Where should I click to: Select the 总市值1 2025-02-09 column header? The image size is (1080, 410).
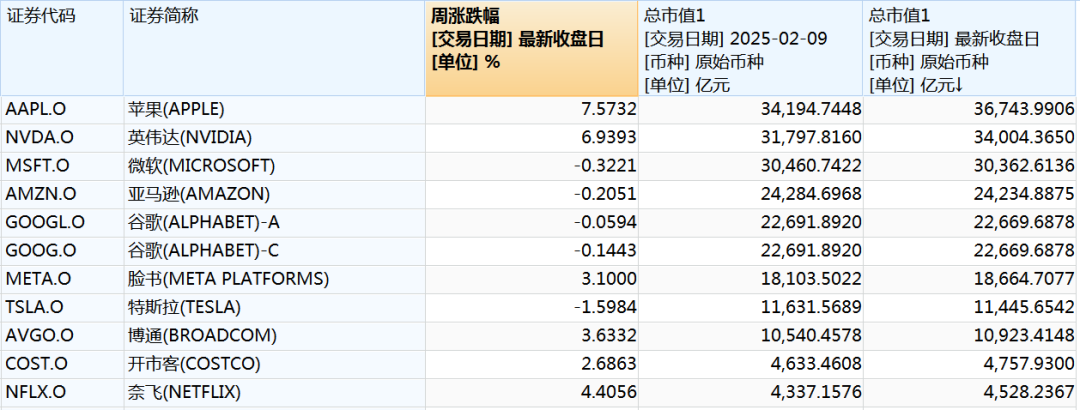coord(751,48)
